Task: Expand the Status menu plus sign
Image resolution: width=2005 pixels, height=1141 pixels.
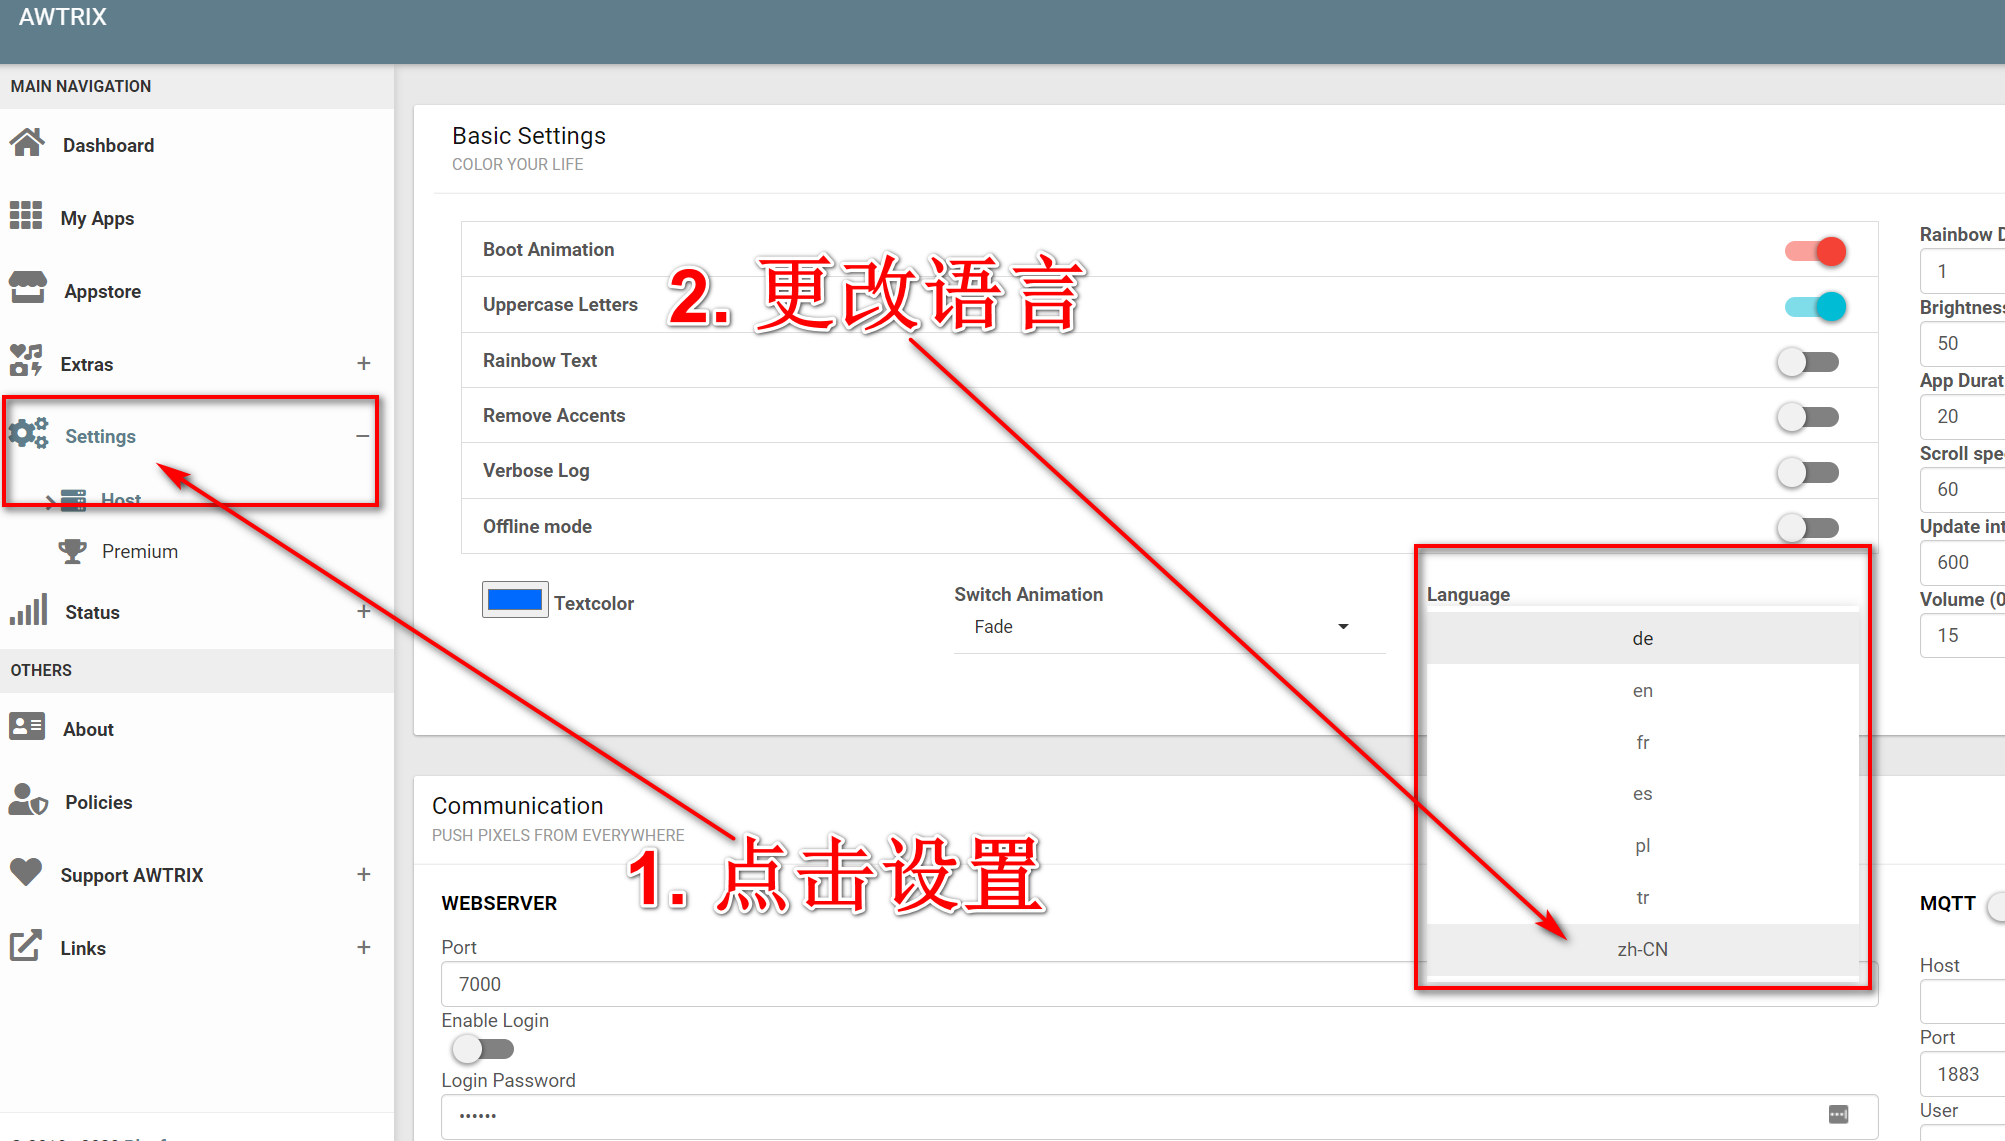Action: pos(364,611)
